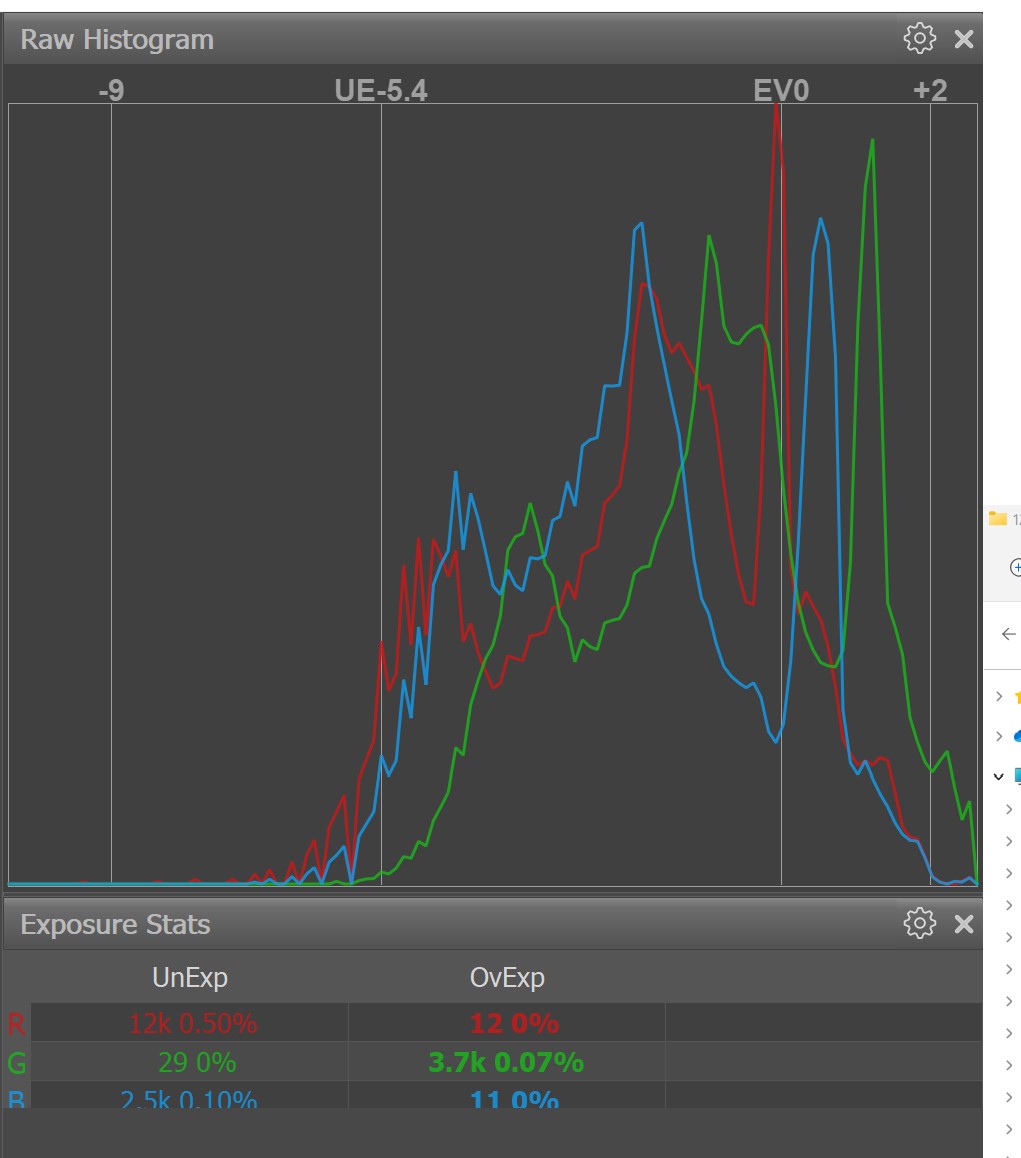Select the red underexposed value 12k 0.50%
Image resolution: width=1021 pixels, height=1158 pixels.
[x=192, y=1024]
